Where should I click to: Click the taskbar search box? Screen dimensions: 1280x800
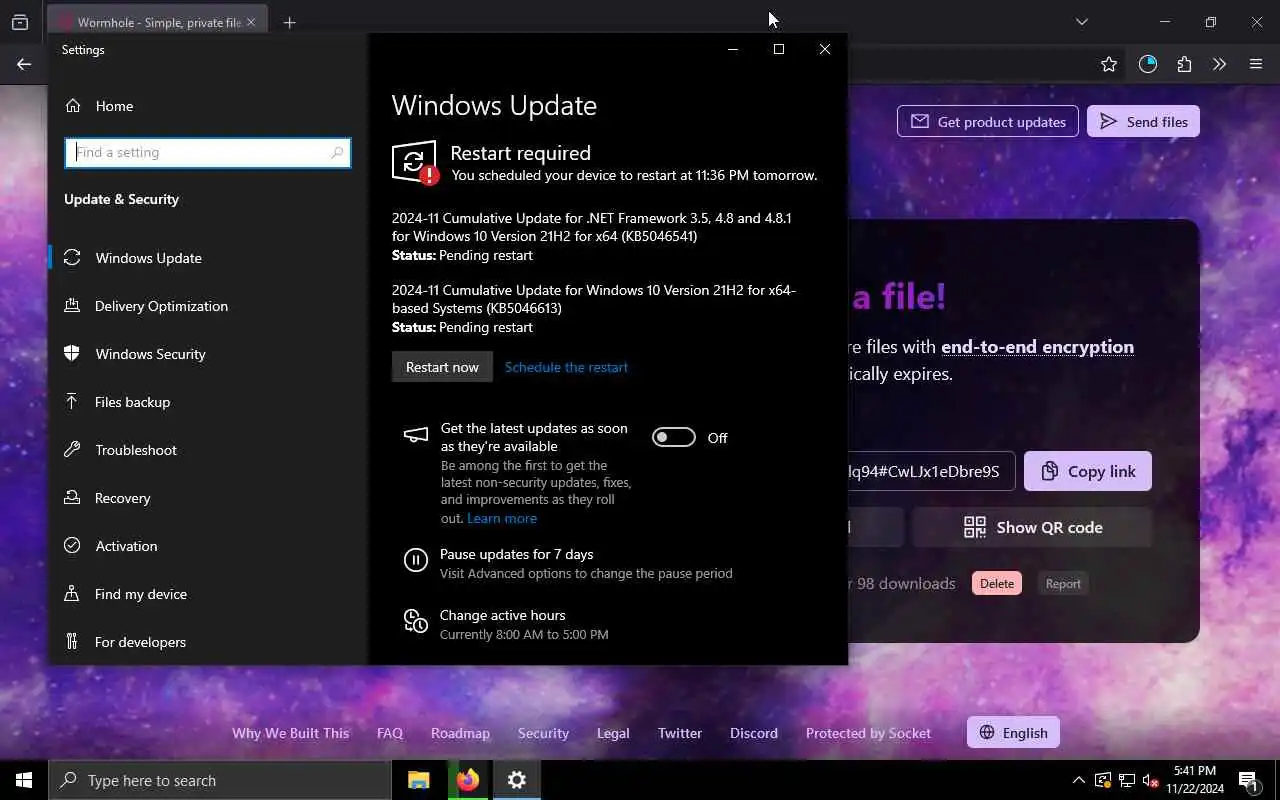pyautogui.click(x=219, y=780)
